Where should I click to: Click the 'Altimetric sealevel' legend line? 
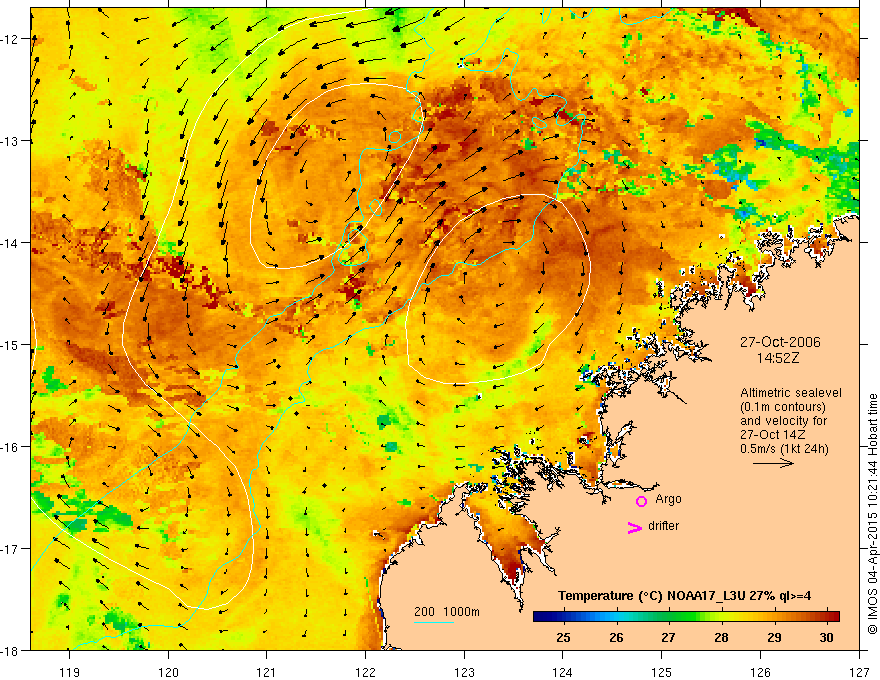point(791,393)
